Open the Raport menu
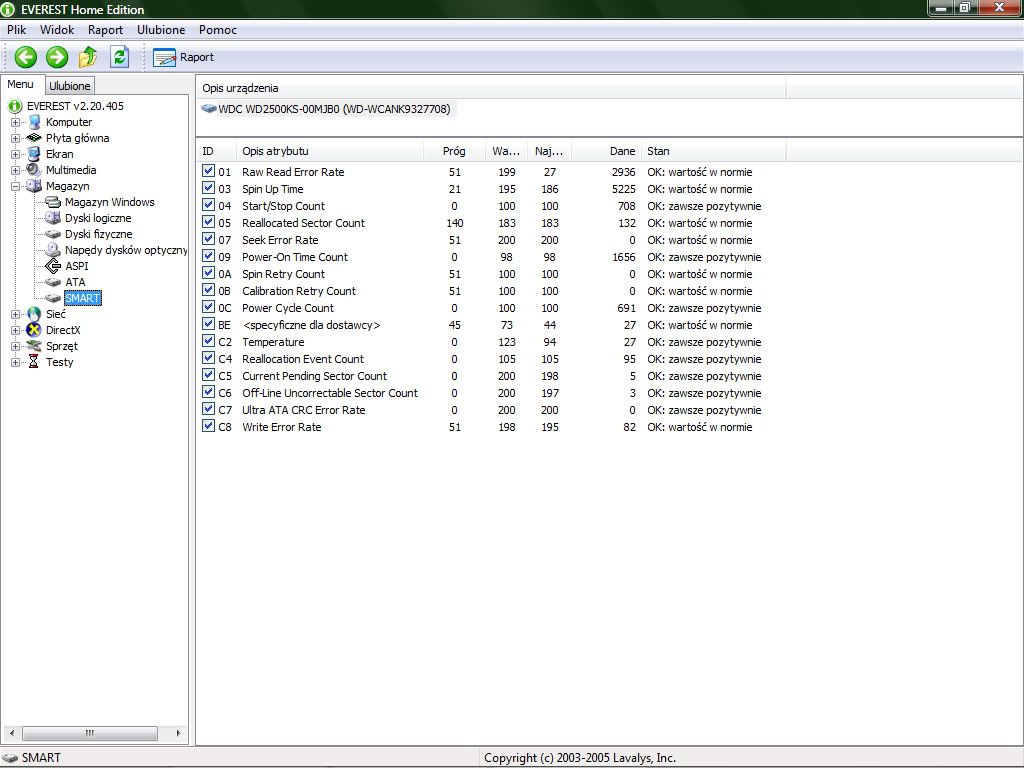 click(x=105, y=30)
